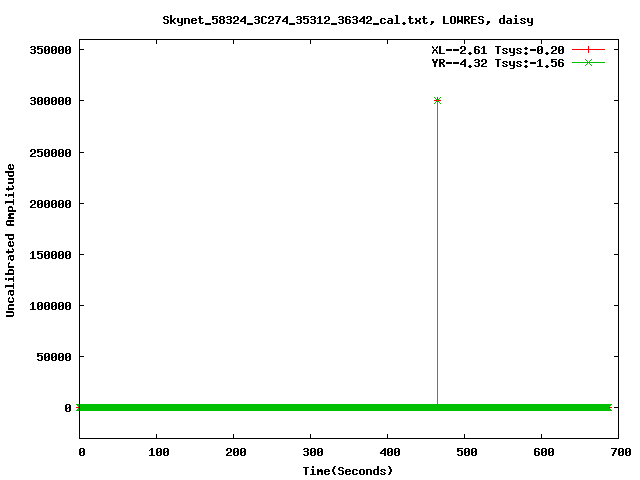The image size is (640, 480).
Task: Click the x-axis tick value 600
Action: pyautogui.click(x=544, y=452)
